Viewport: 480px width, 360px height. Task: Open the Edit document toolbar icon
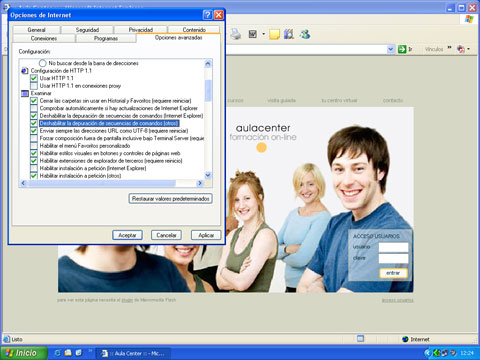point(253,34)
